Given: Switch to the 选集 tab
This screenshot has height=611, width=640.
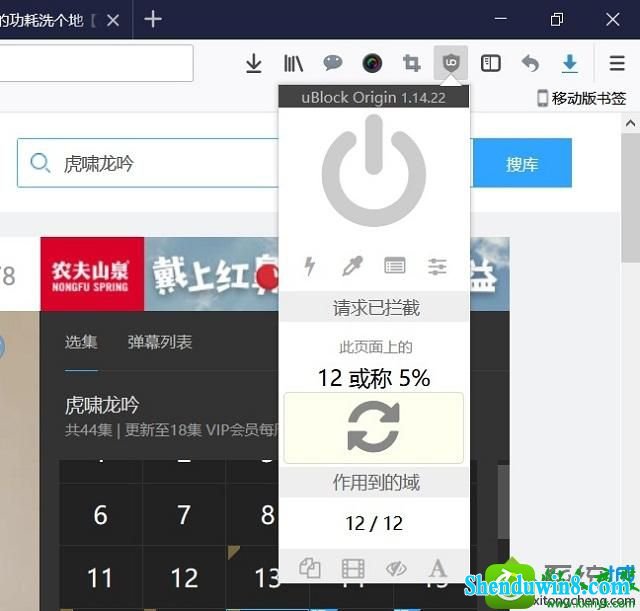Looking at the screenshot, I should tap(81, 342).
